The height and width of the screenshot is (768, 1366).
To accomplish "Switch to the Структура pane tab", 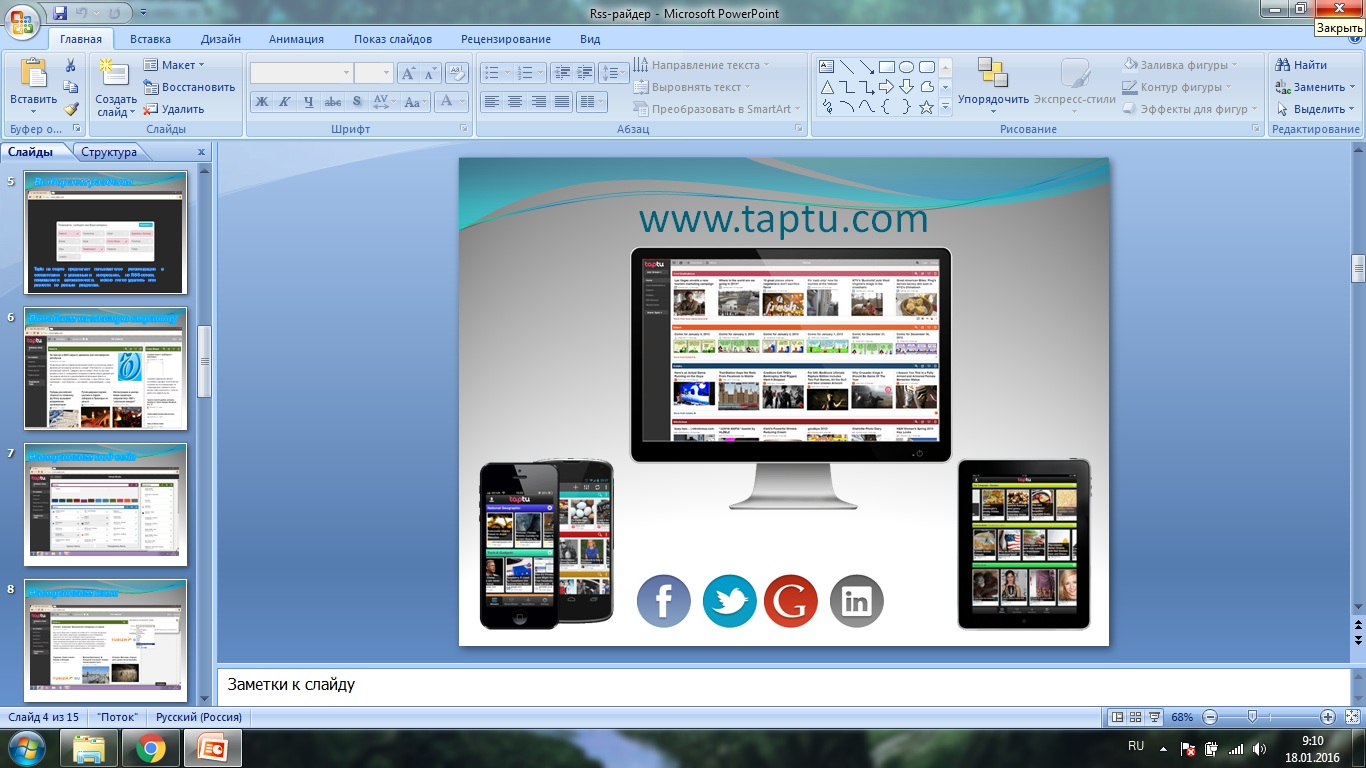I will pos(109,152).
